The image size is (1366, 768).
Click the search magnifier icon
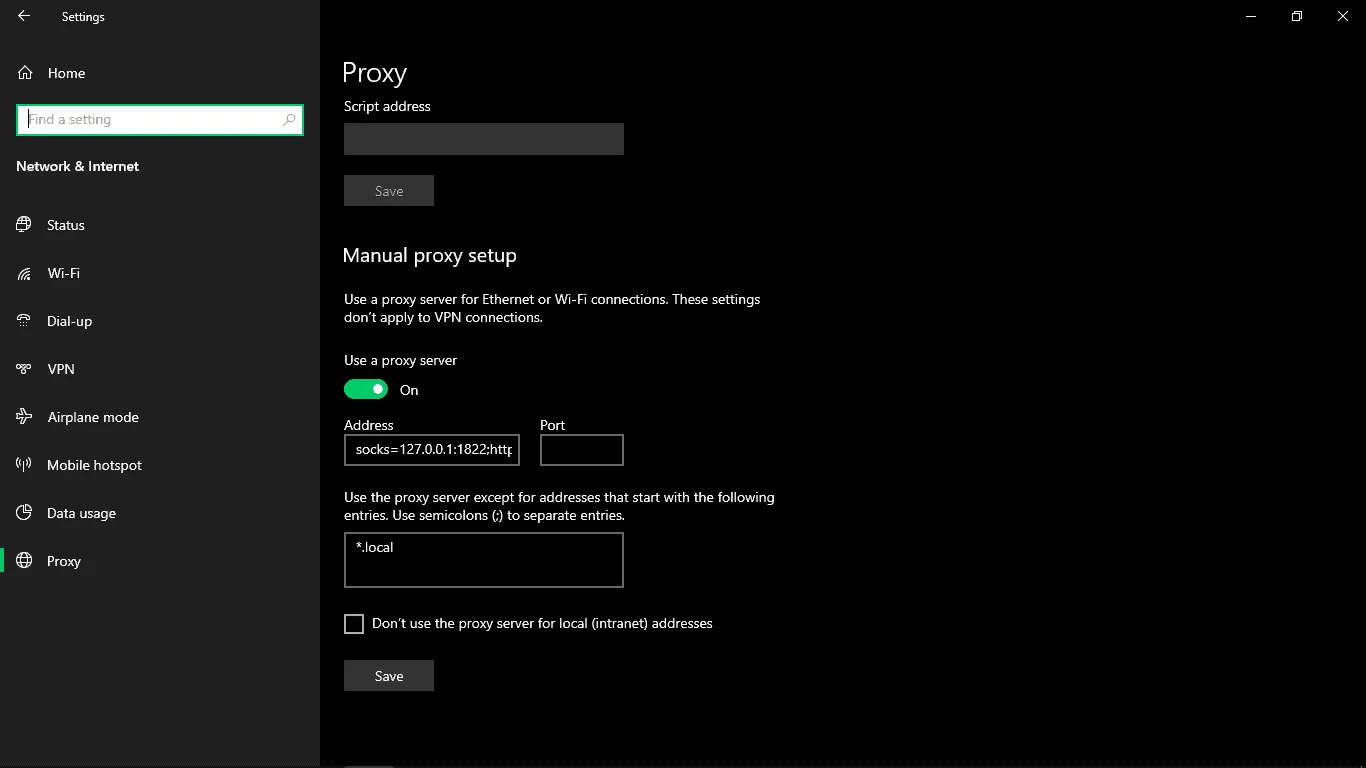pyautogui.click(x=290, y=120)
